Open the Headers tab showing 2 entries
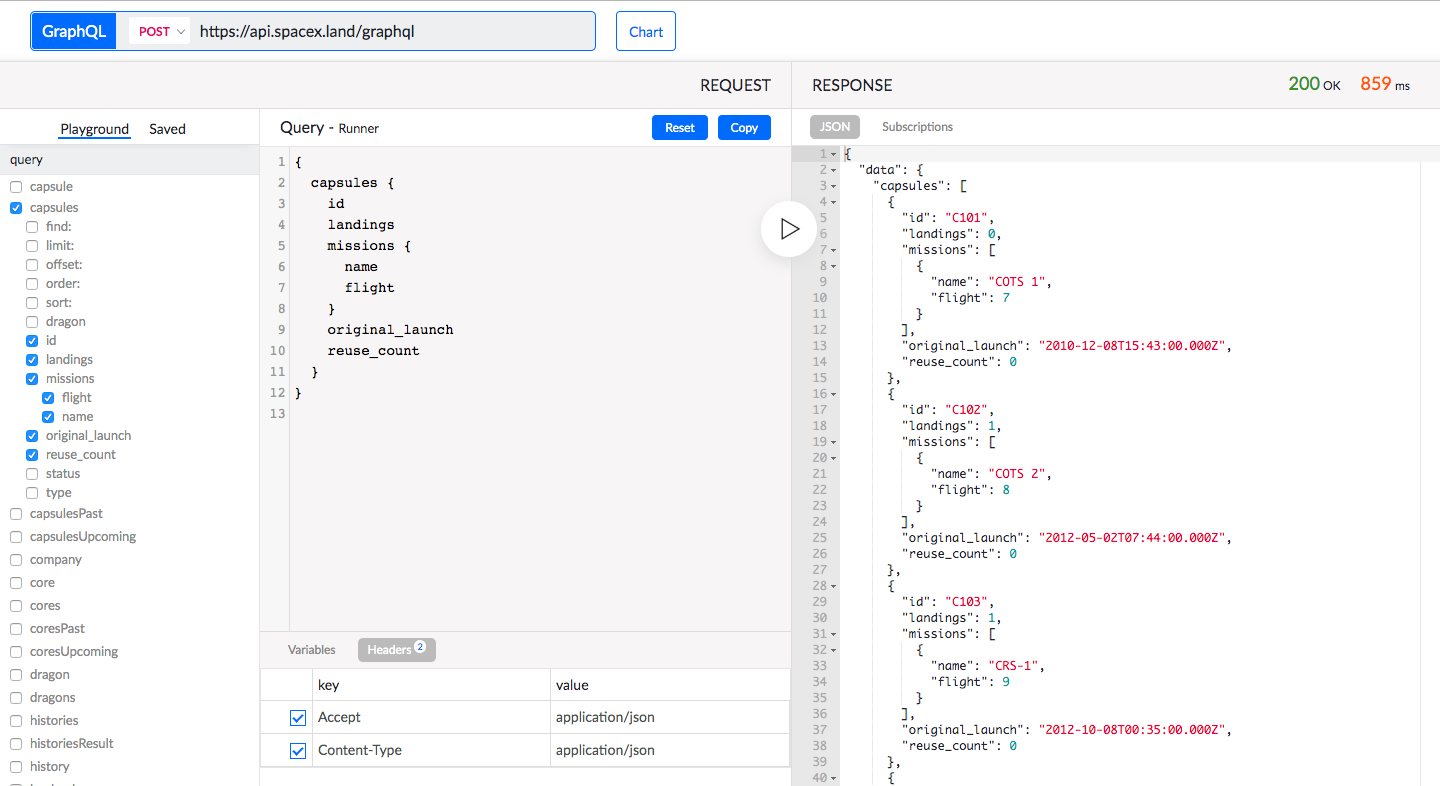1440x786 pixels. [396, 649]
